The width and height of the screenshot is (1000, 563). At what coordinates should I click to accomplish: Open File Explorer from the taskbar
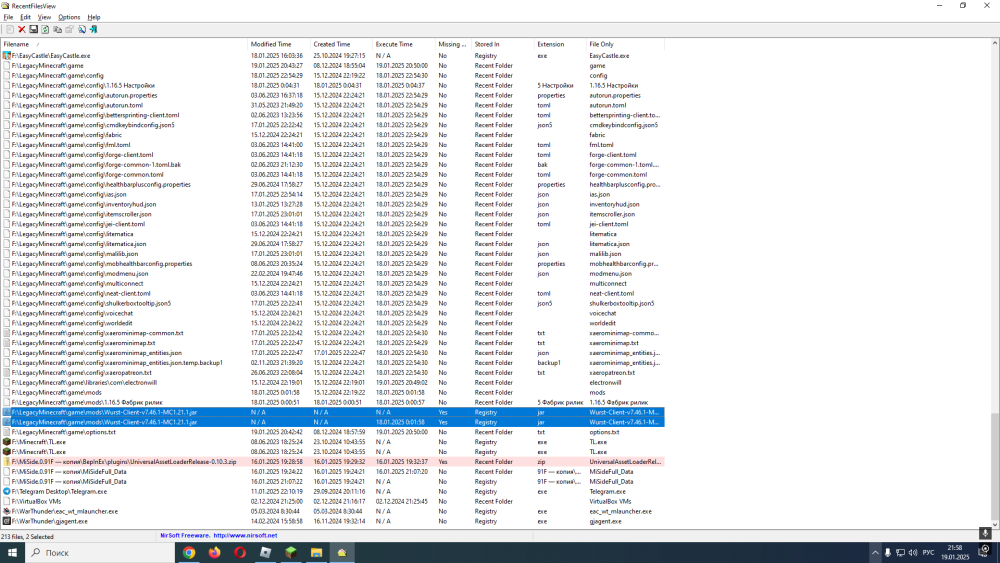pyautogui.click(x=316, y=553)
